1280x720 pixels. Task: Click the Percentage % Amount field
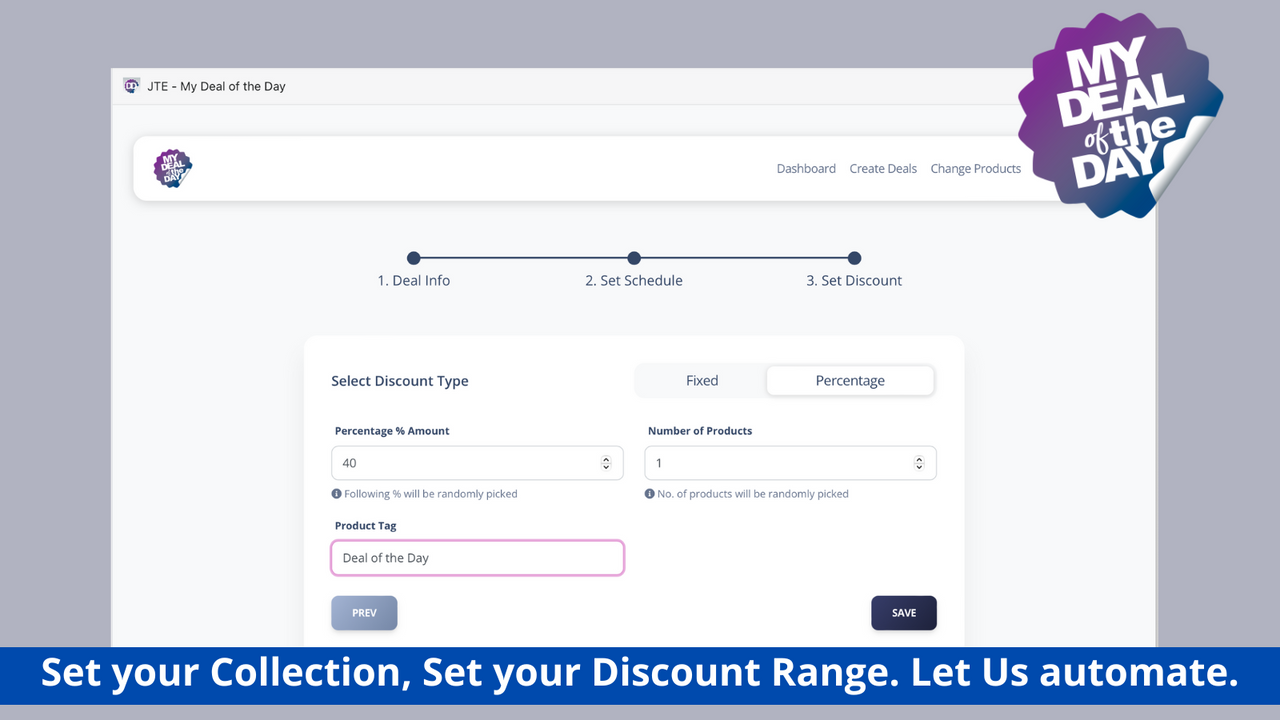(477, 463)
